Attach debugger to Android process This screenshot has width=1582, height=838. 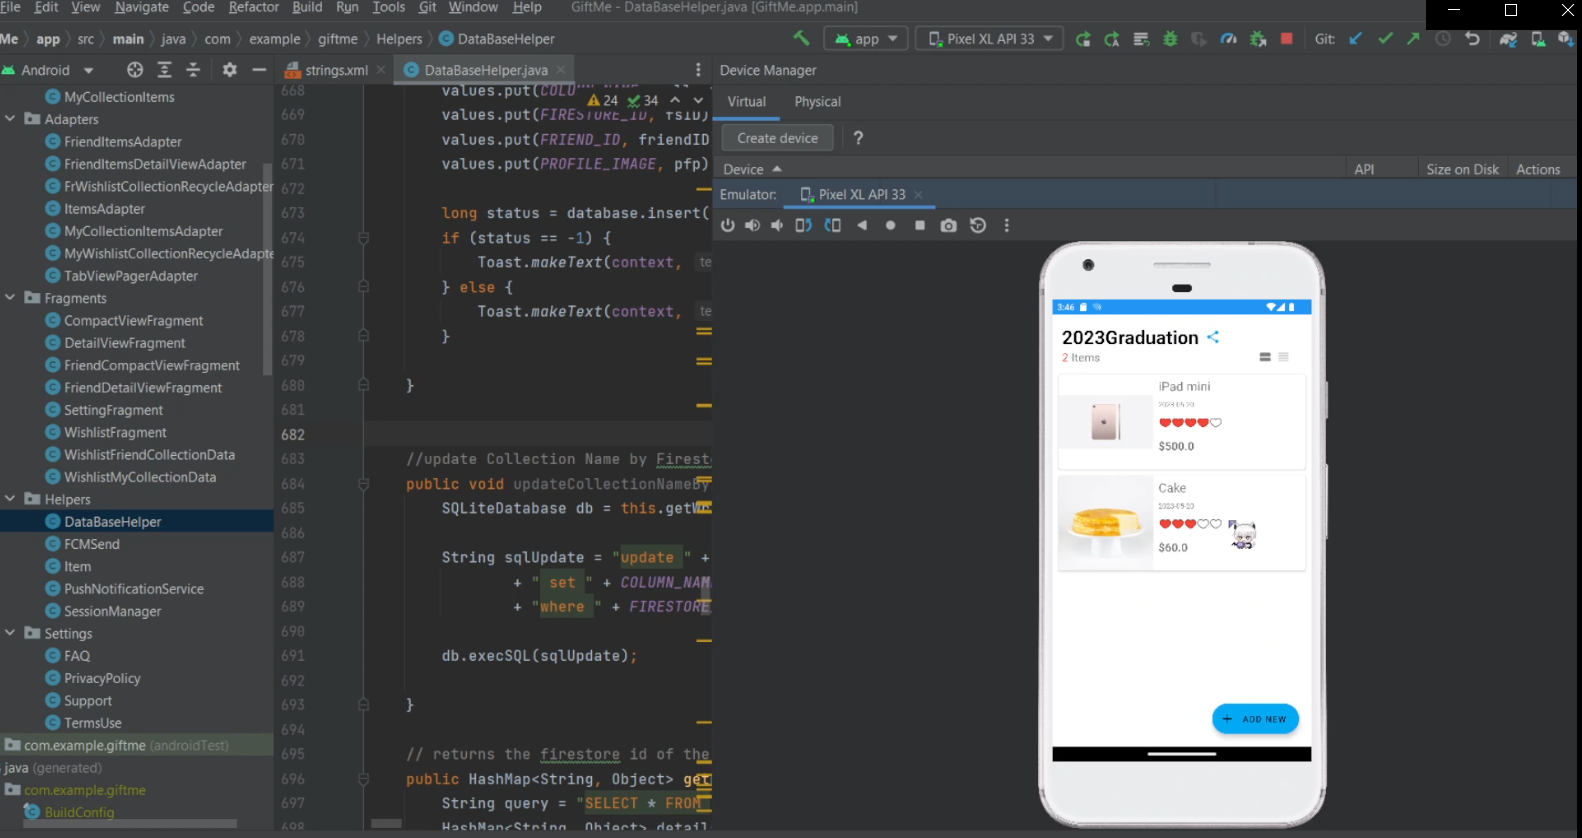pyautogui.click(x=1258, y=39)
